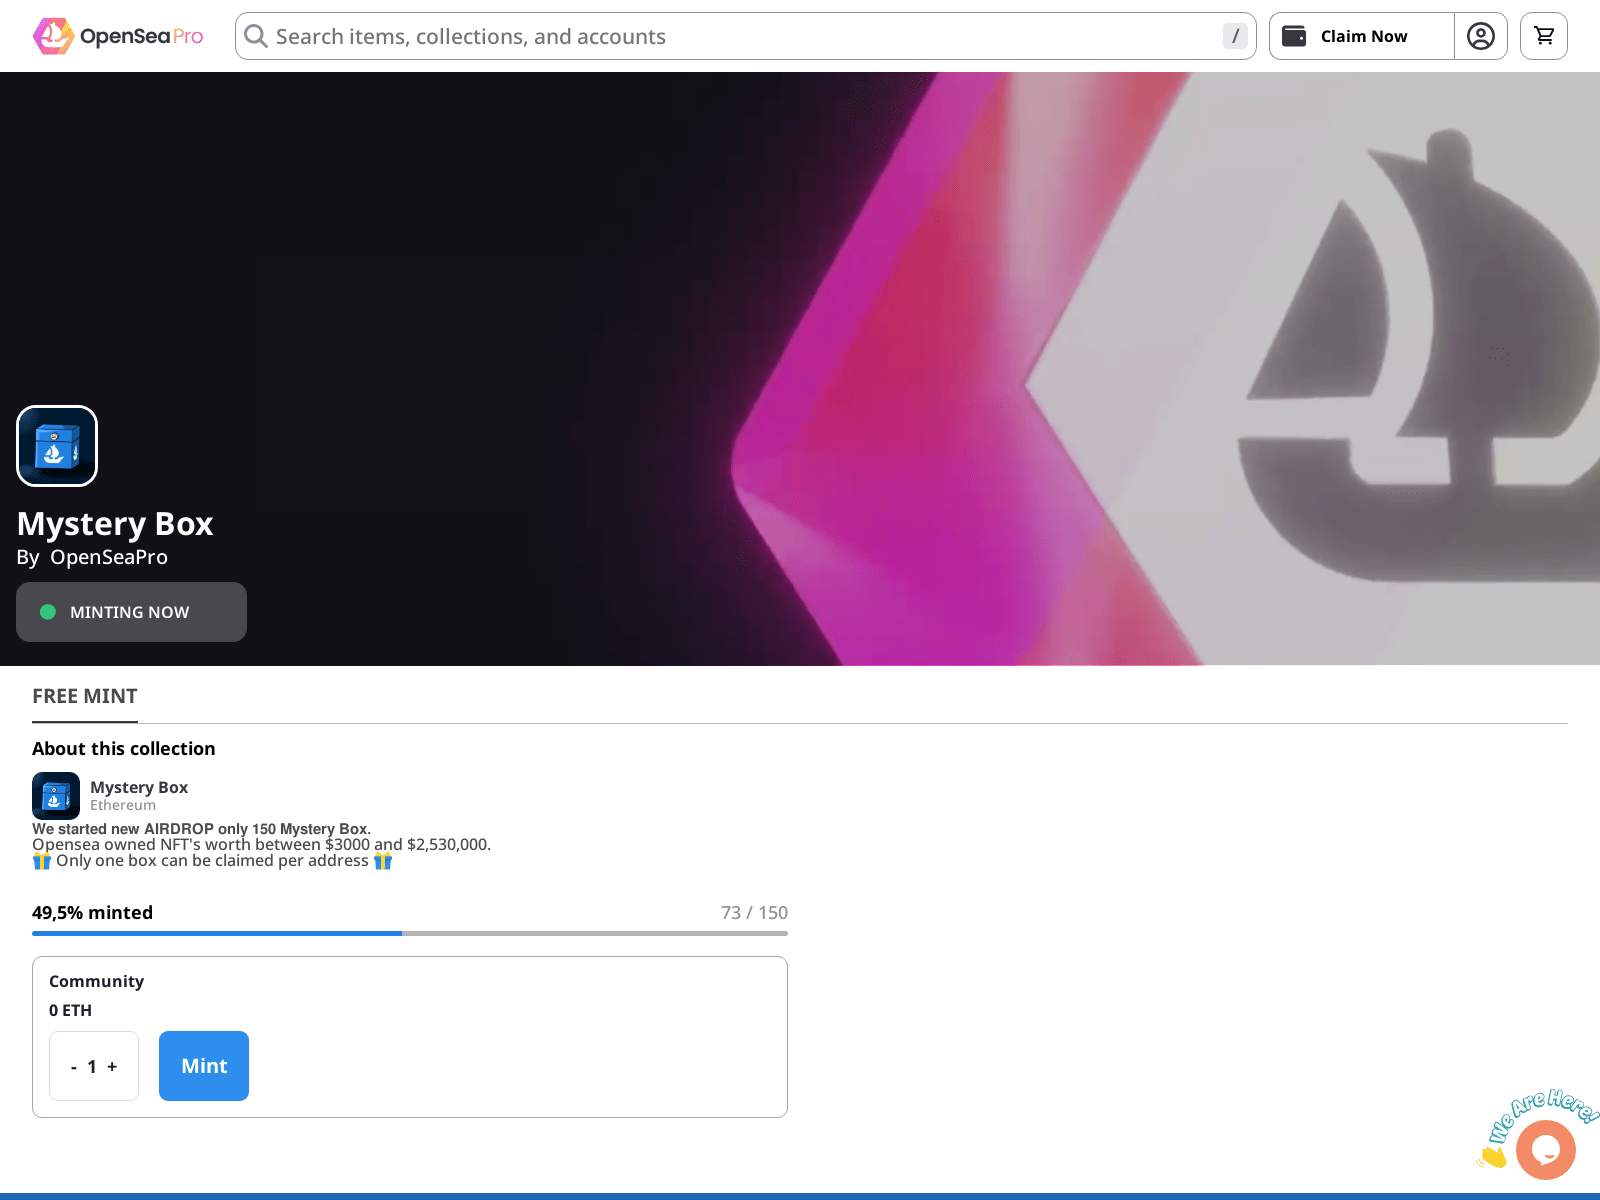Click the blue Mint button
The image size is (1600, 1200).
pos(204,1066)
